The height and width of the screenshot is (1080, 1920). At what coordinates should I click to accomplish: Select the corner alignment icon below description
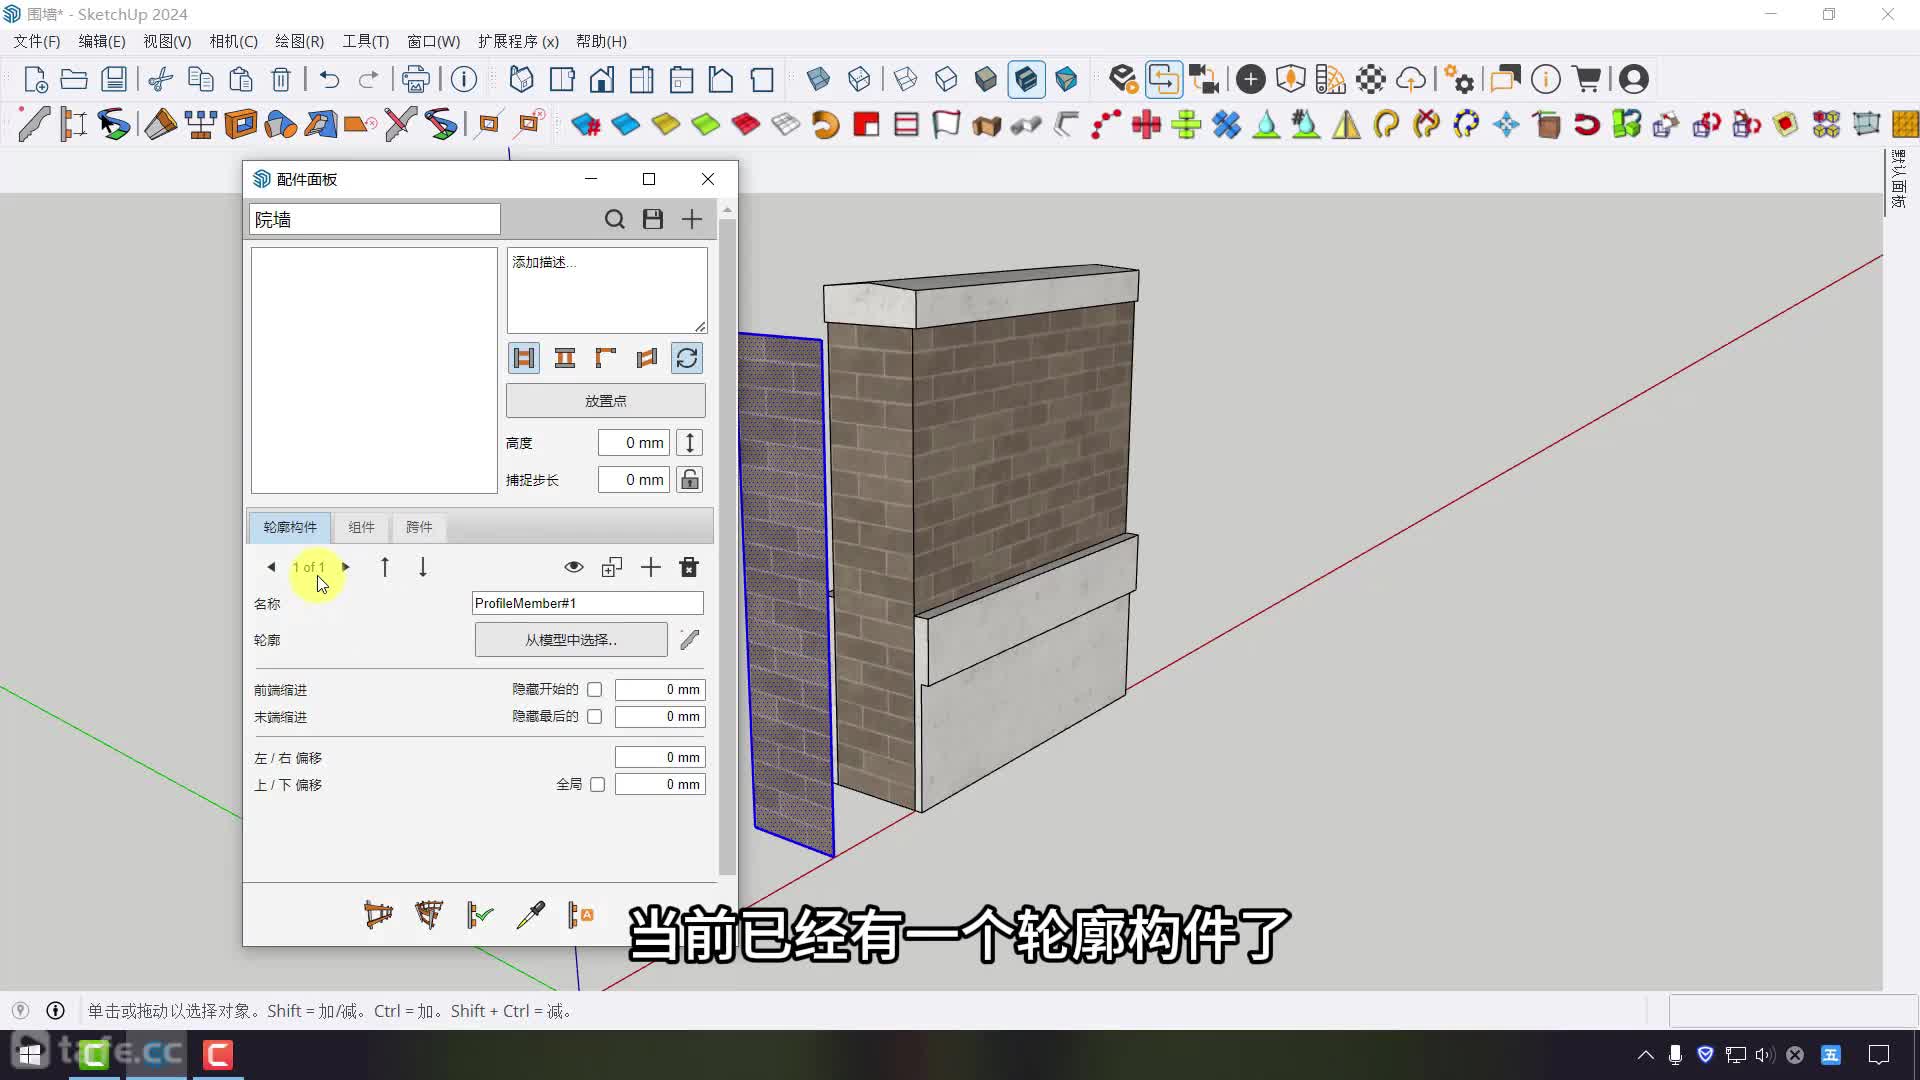click(606, 358)
